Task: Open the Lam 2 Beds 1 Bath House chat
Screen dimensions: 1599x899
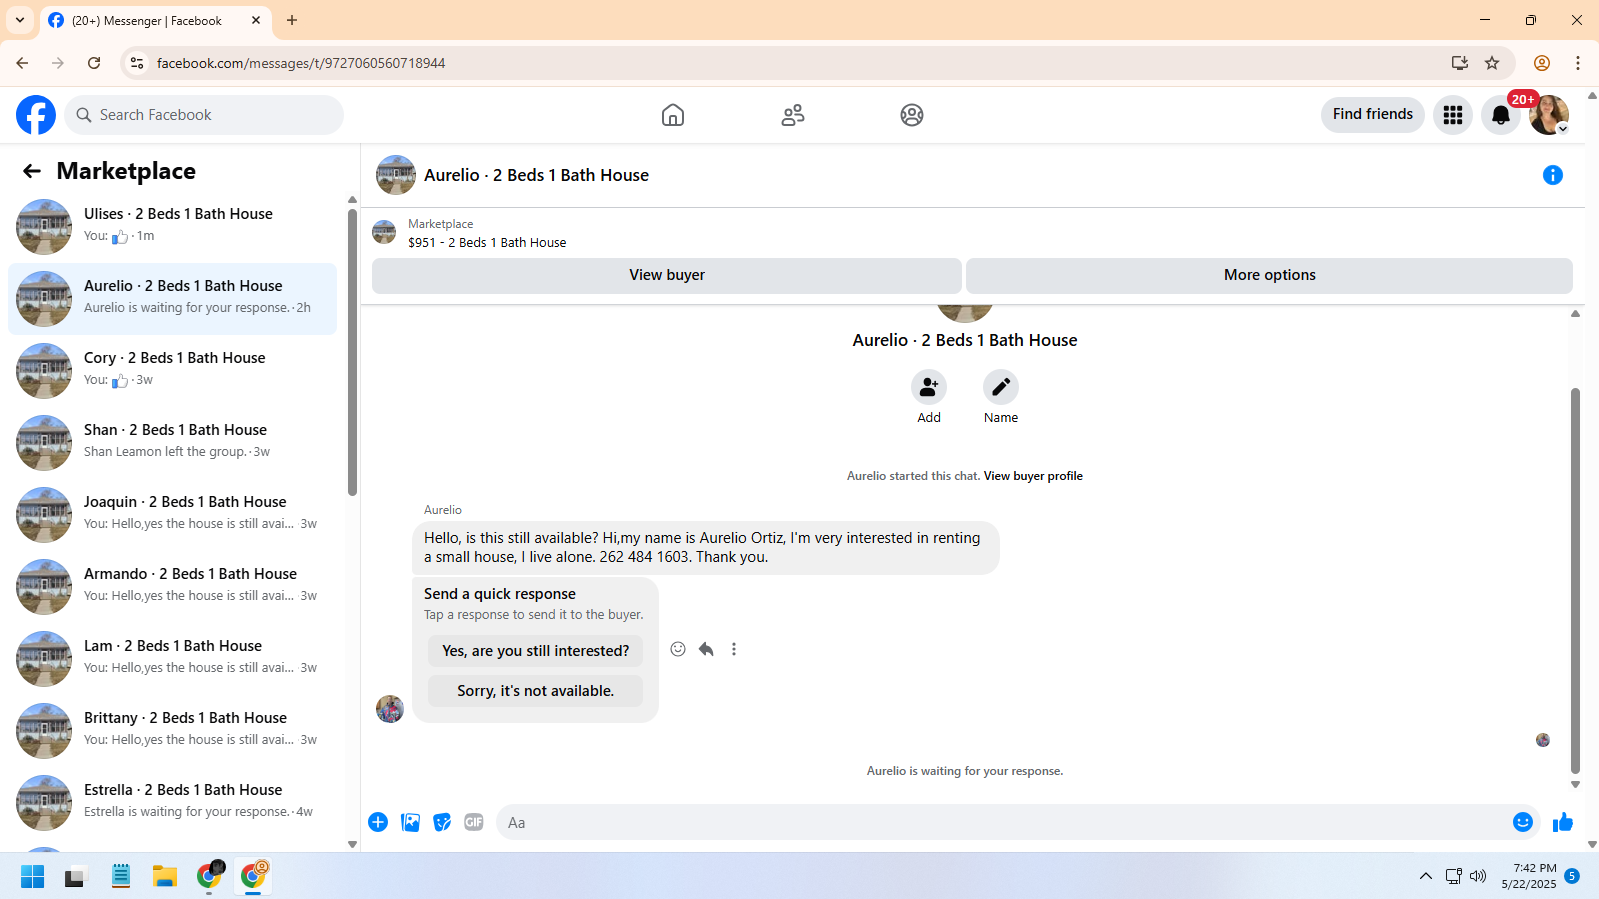Action: (x=172, y=658)
